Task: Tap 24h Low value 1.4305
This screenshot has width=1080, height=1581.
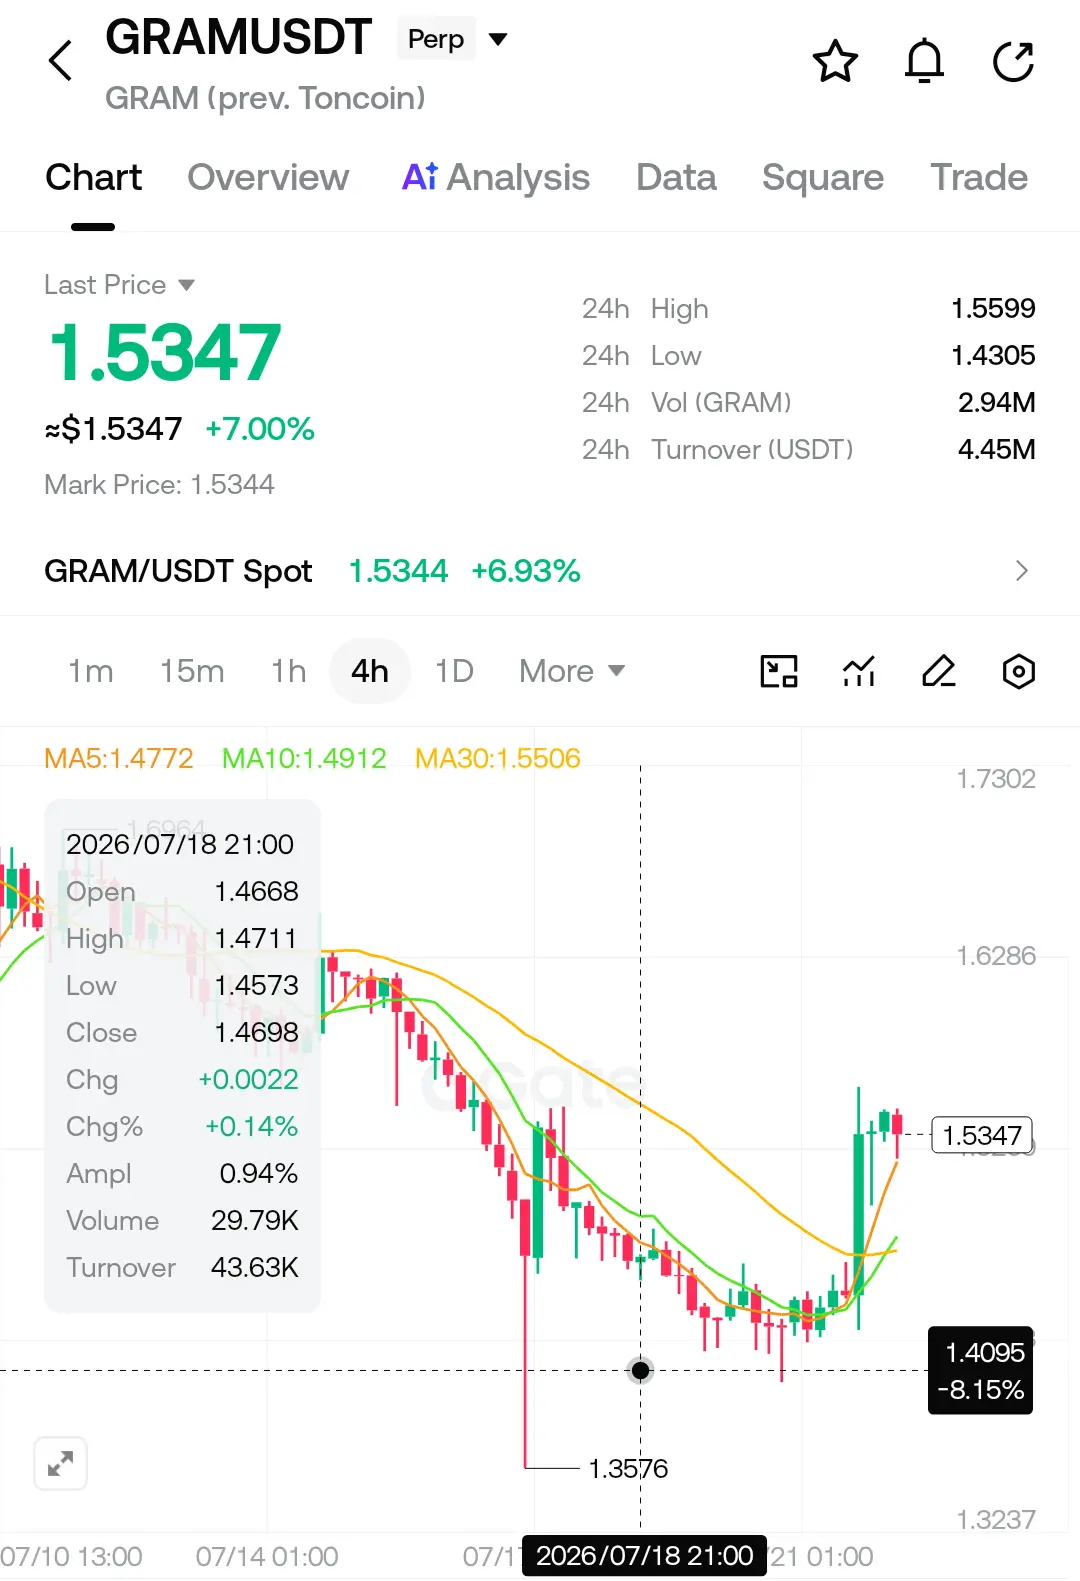Action: pyautogui.click(x=993, y=355)
